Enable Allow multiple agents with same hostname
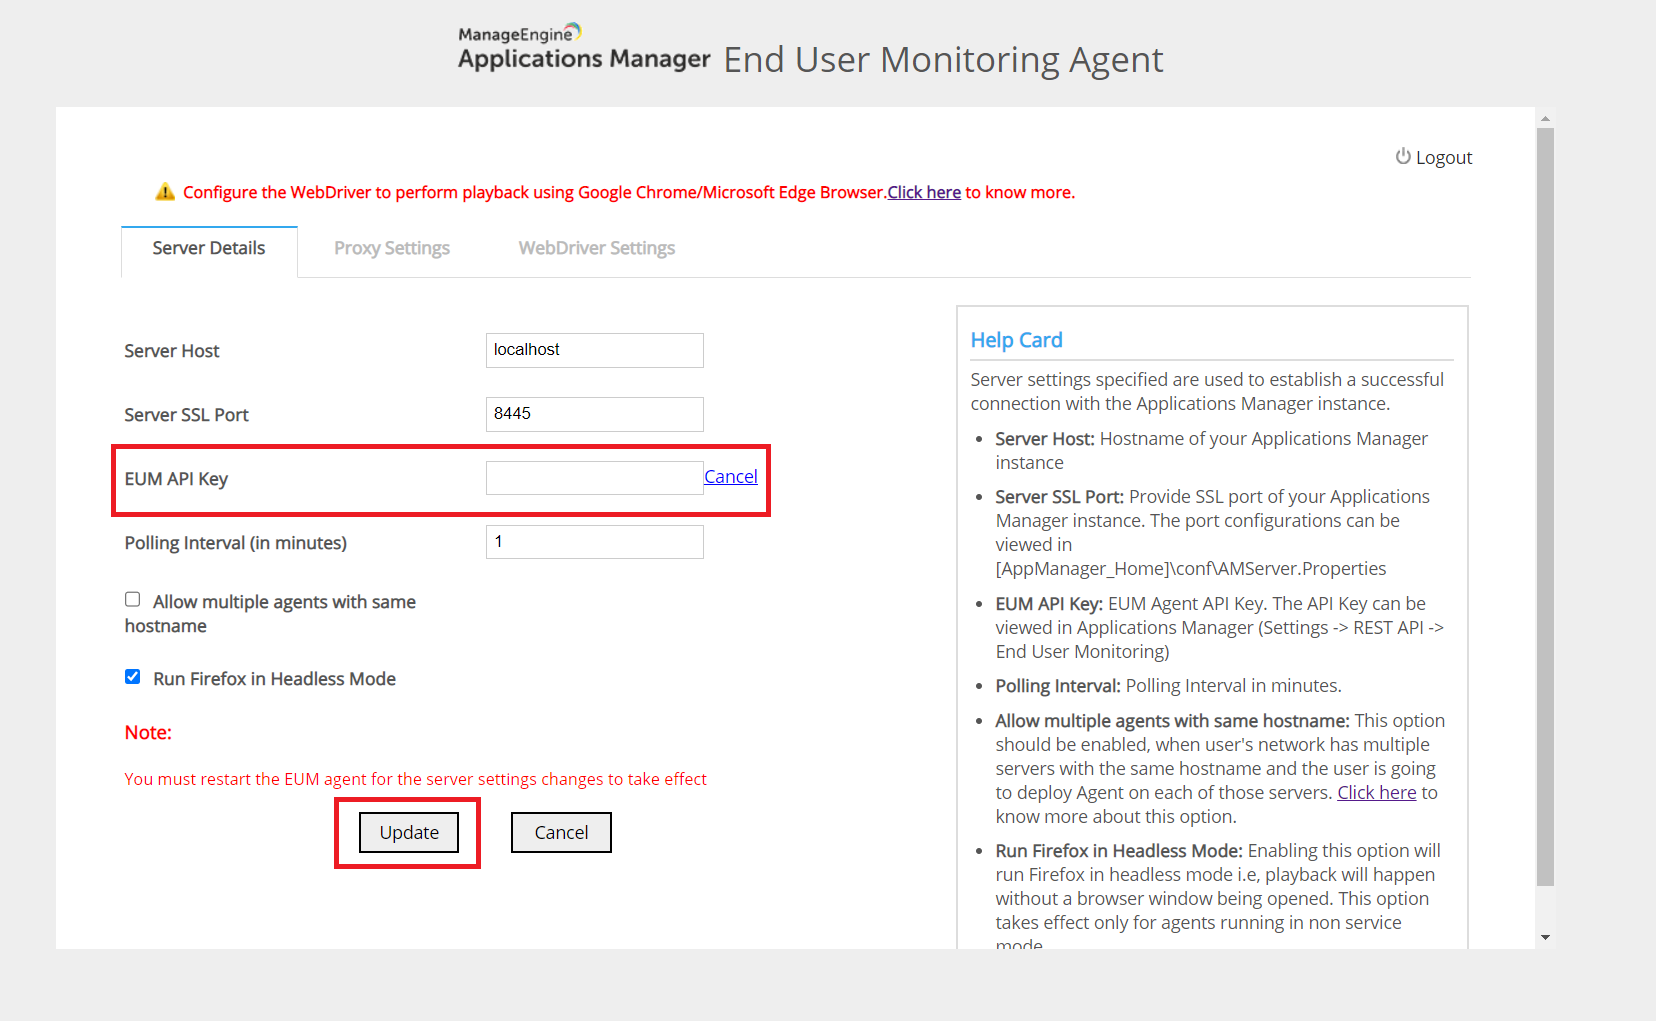Image resolution: width=1656 pixels, height=1021 pixels. point(132,600)
